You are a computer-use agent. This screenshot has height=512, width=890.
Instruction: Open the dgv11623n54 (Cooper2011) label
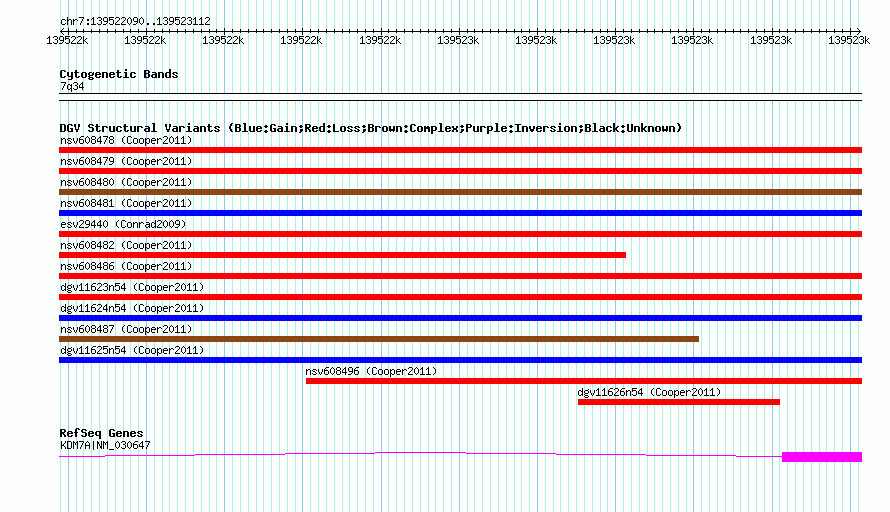132,287
